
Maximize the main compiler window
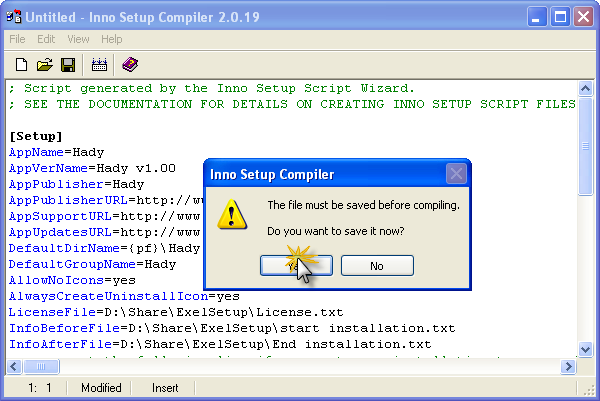(560, 17)
